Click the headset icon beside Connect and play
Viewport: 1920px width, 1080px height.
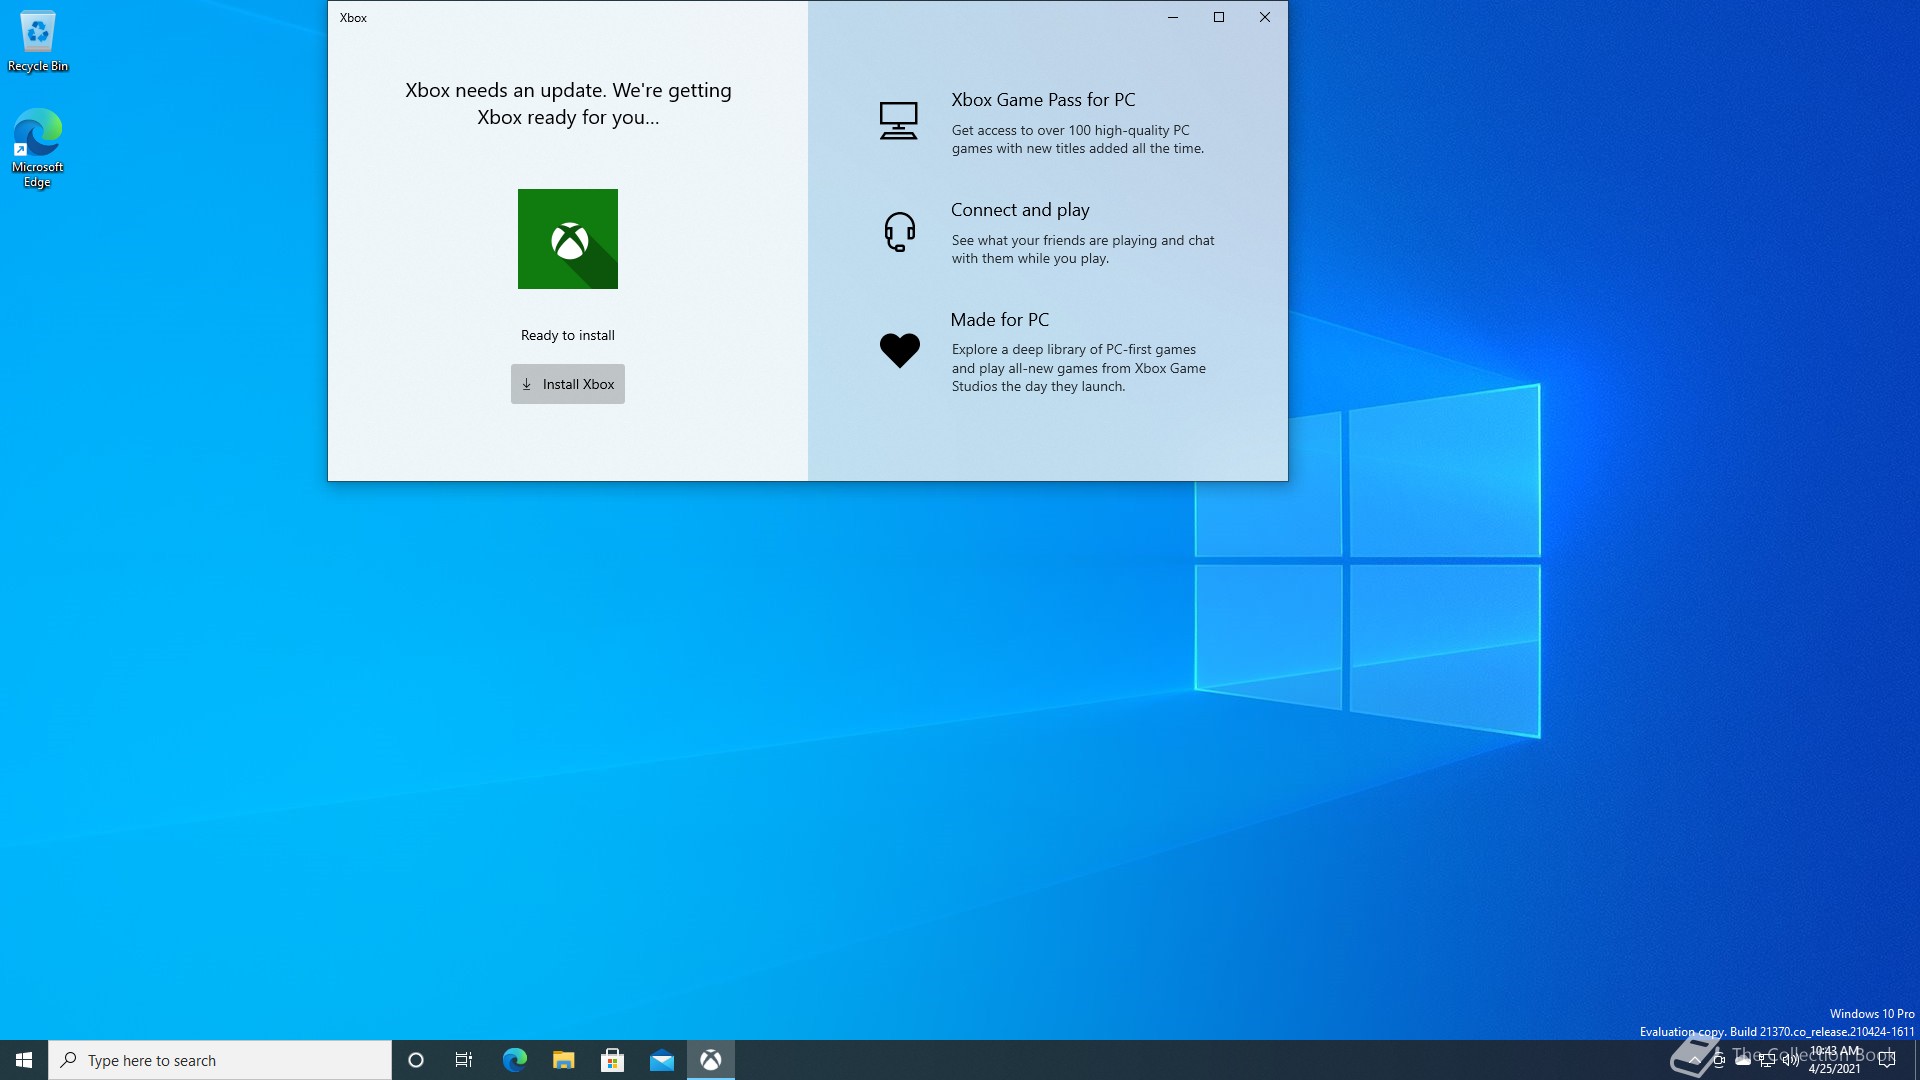click(899, 232)
